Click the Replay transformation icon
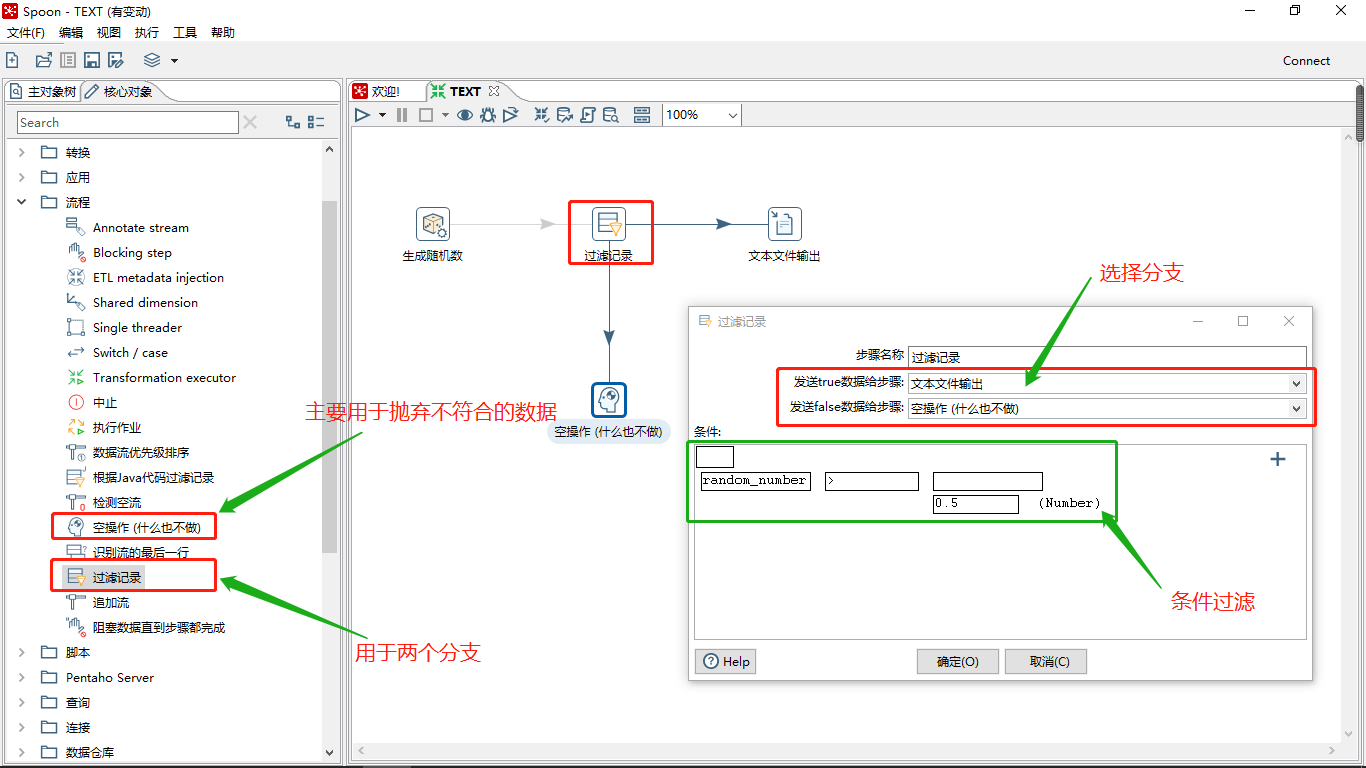The width and height of the screenshot is (1366, 768). click(511, 115)
